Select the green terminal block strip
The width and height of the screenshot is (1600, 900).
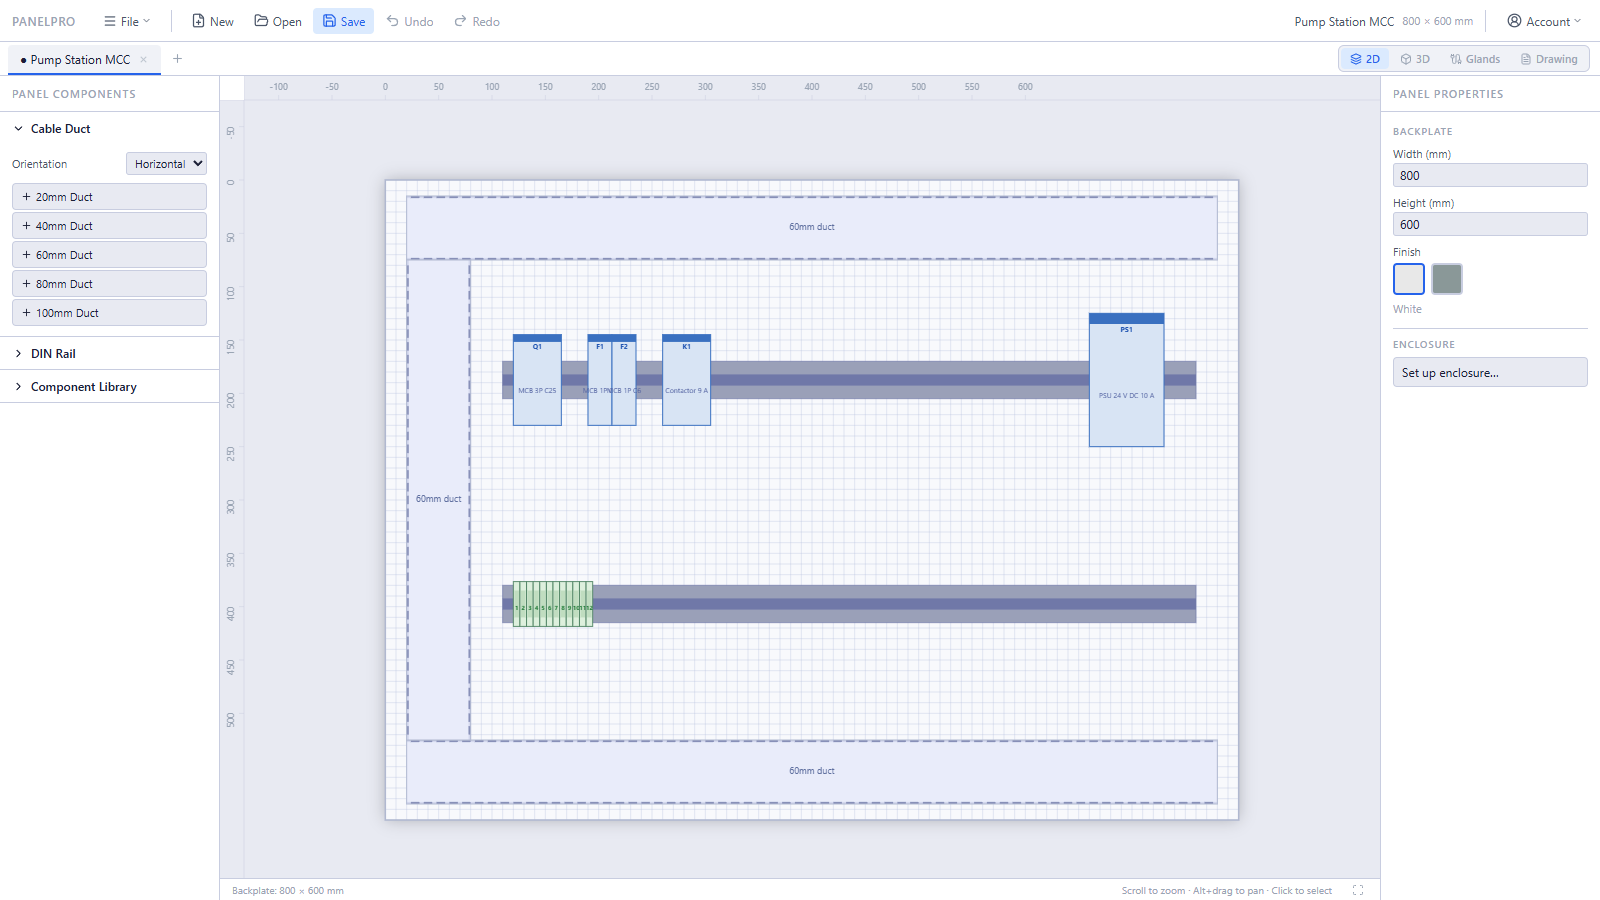(553, 604)
